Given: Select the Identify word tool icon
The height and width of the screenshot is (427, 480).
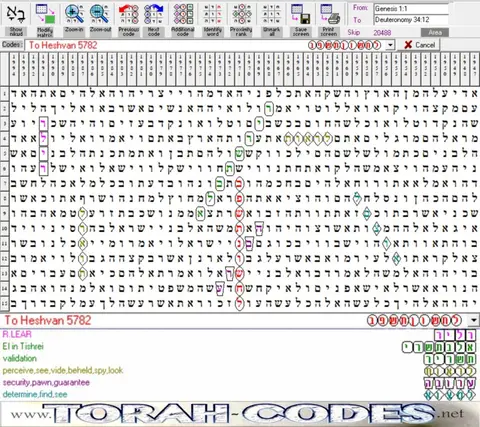Looking at the screenshot, I should [213, 14].
